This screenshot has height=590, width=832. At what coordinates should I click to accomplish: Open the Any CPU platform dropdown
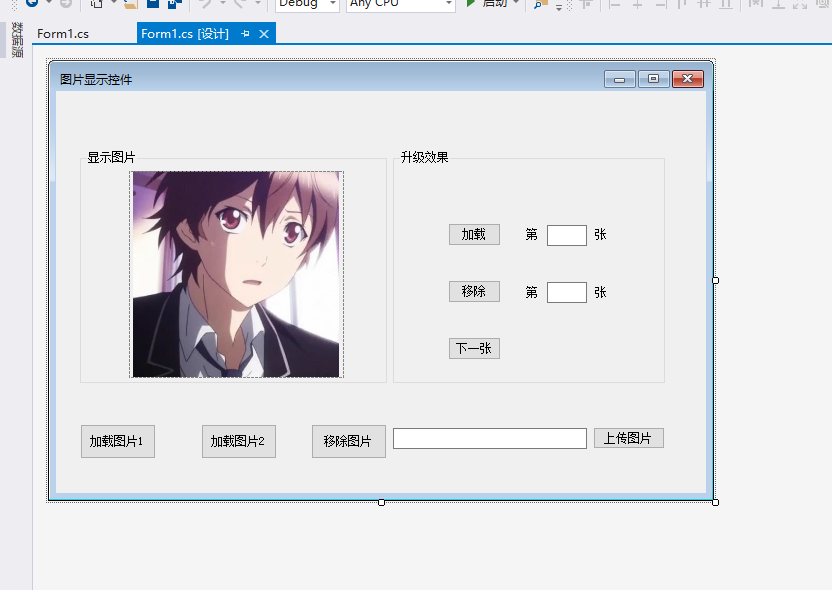point(401,4)
